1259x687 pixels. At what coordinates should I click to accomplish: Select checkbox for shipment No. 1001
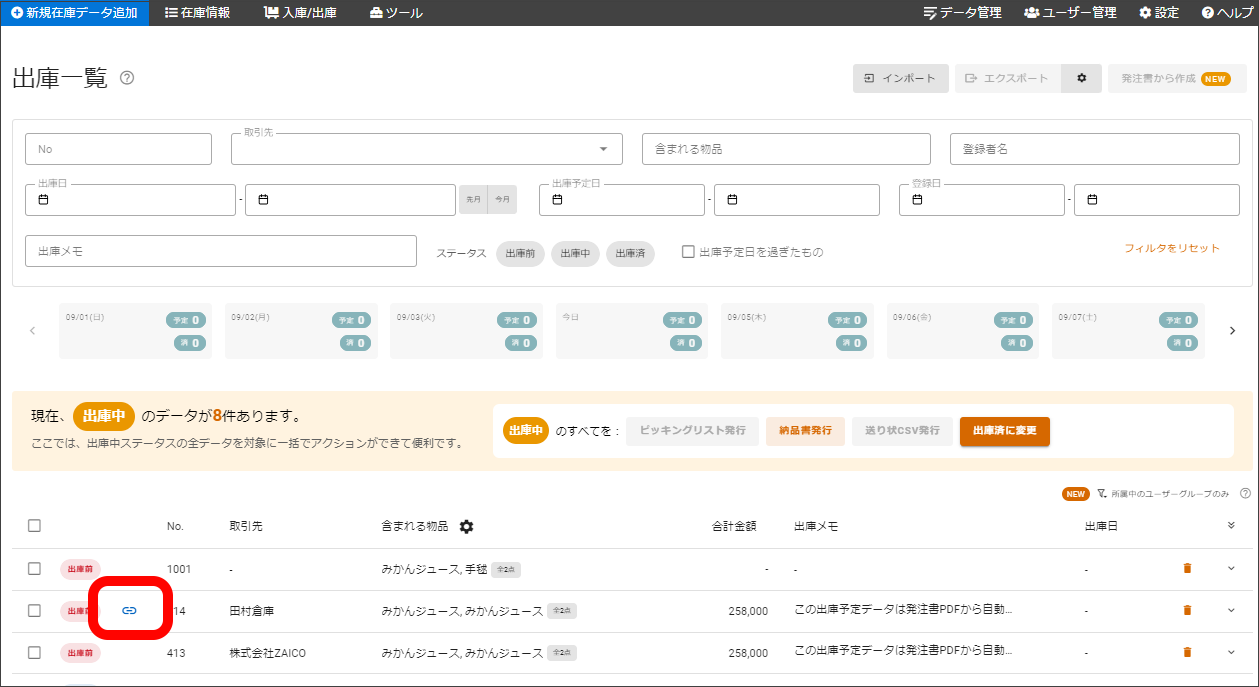[x=34, y=568]
